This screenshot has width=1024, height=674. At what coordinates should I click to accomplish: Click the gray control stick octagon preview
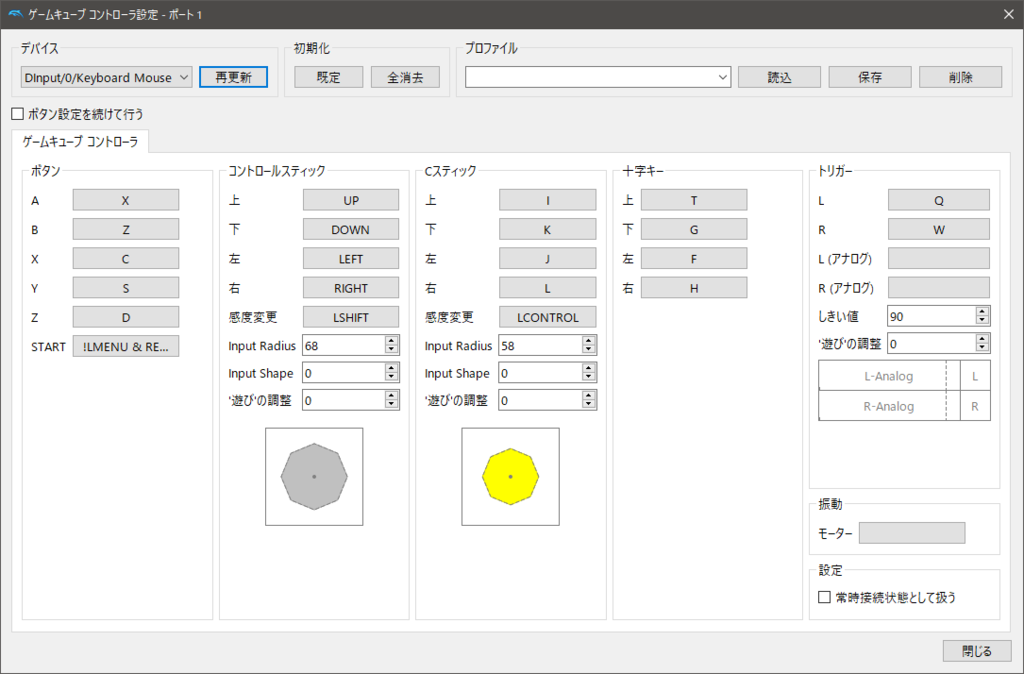point(314,477)
